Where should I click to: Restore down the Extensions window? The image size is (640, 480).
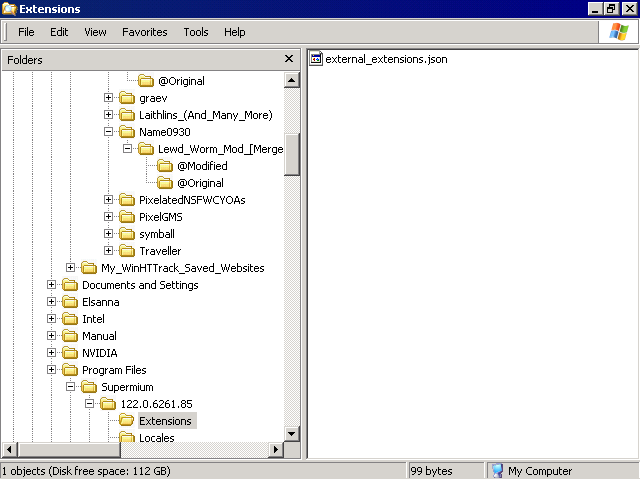click(611, 9)
